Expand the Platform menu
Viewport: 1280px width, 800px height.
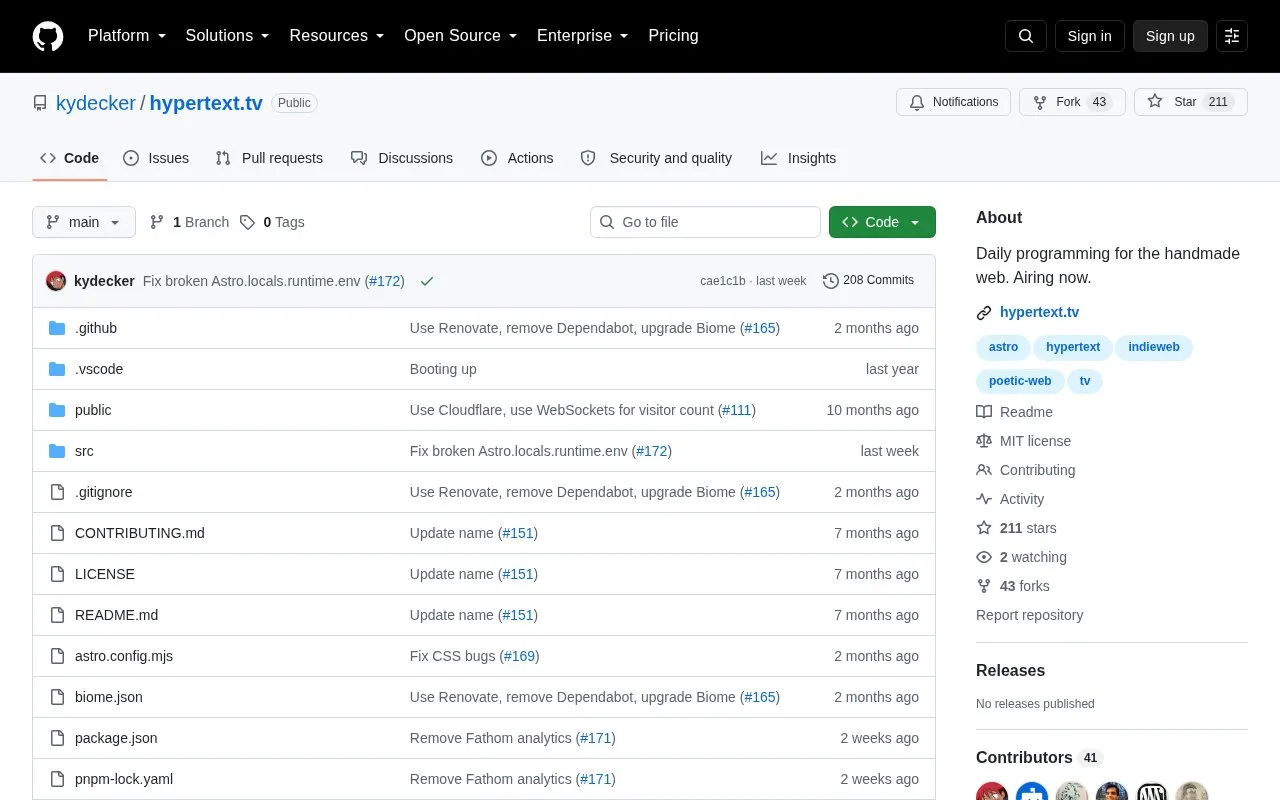[127, 36]
